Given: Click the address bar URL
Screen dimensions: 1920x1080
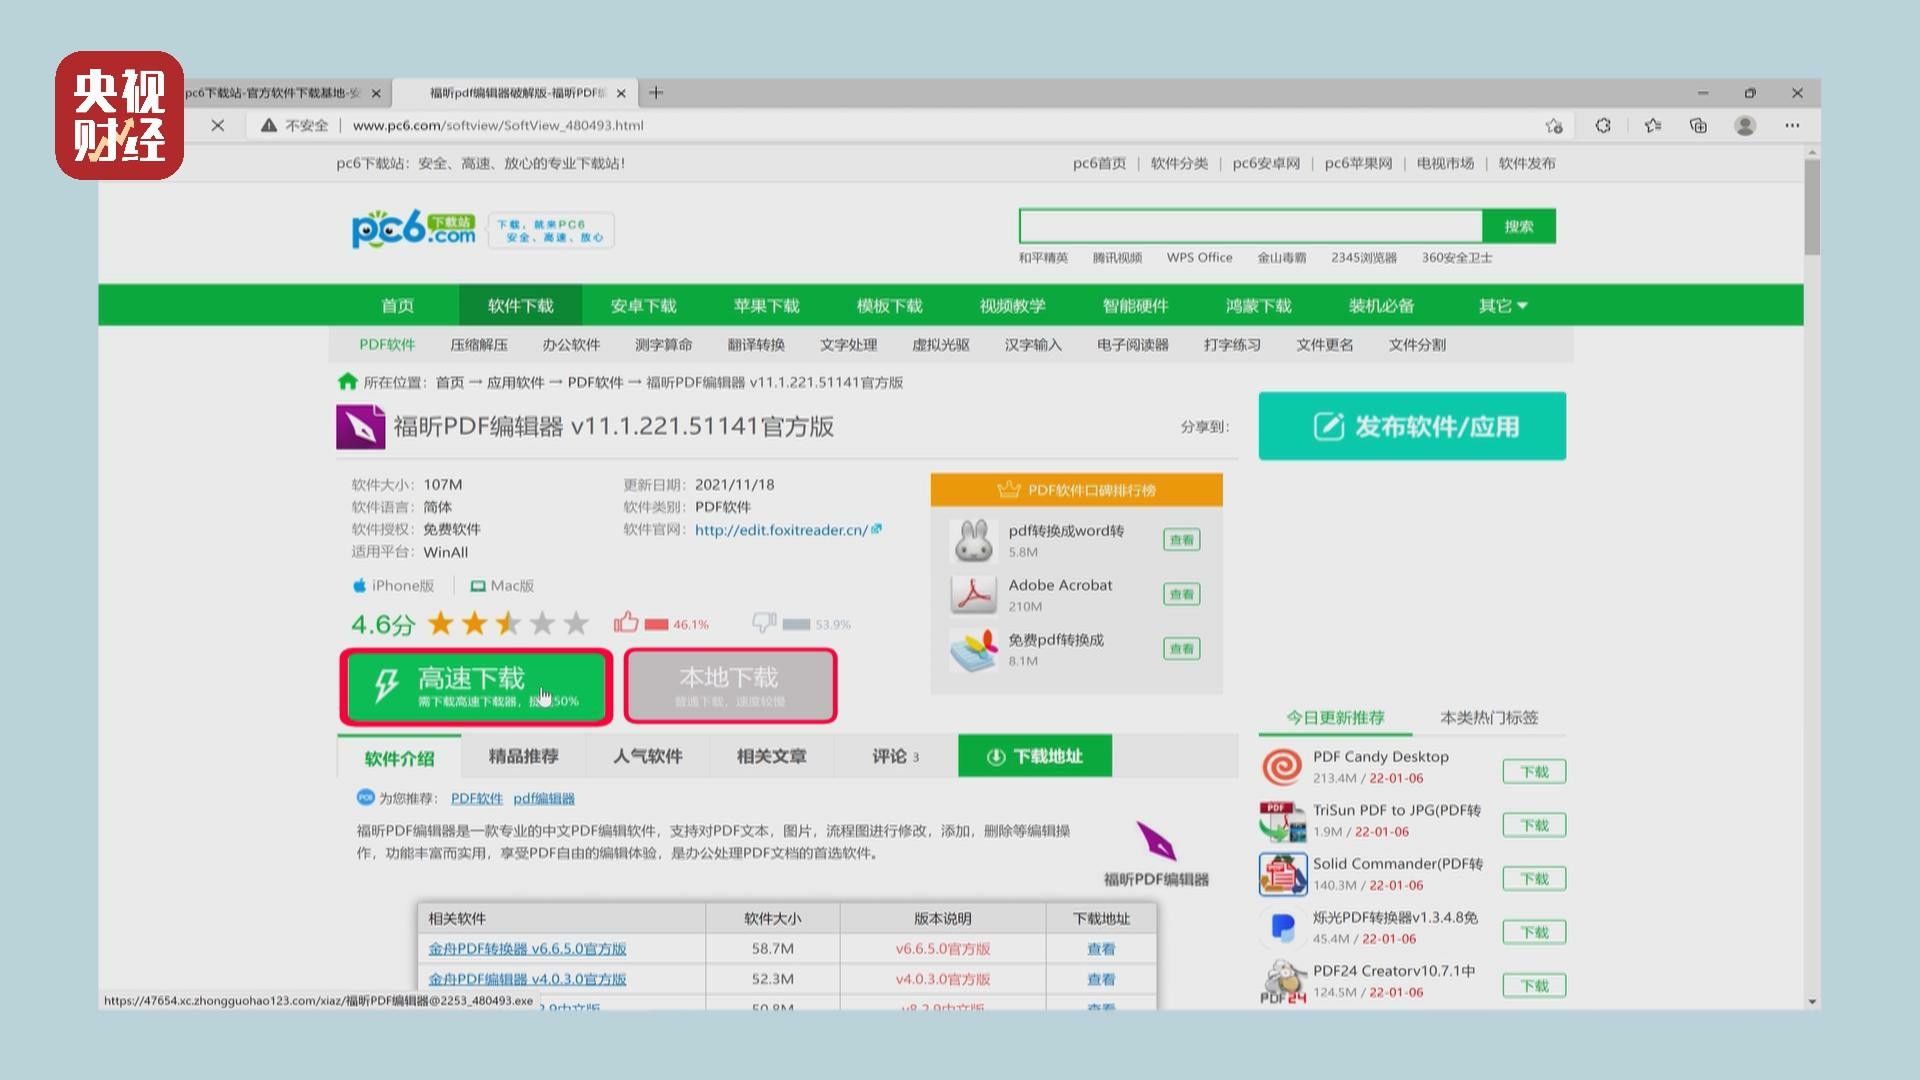Looking at the screenshot, I should tap(498, 125).
